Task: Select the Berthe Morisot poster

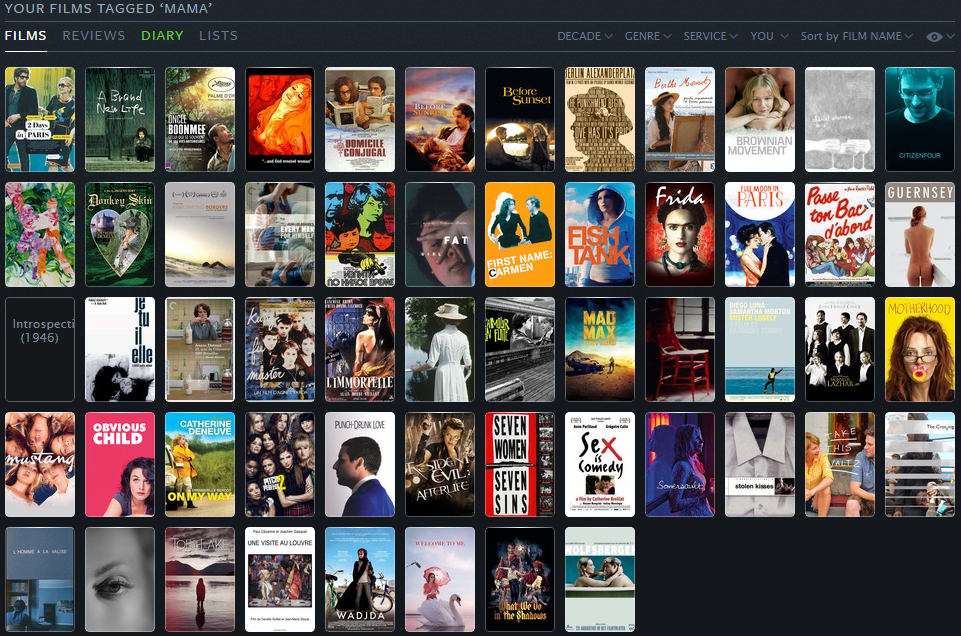Action: 680,119
